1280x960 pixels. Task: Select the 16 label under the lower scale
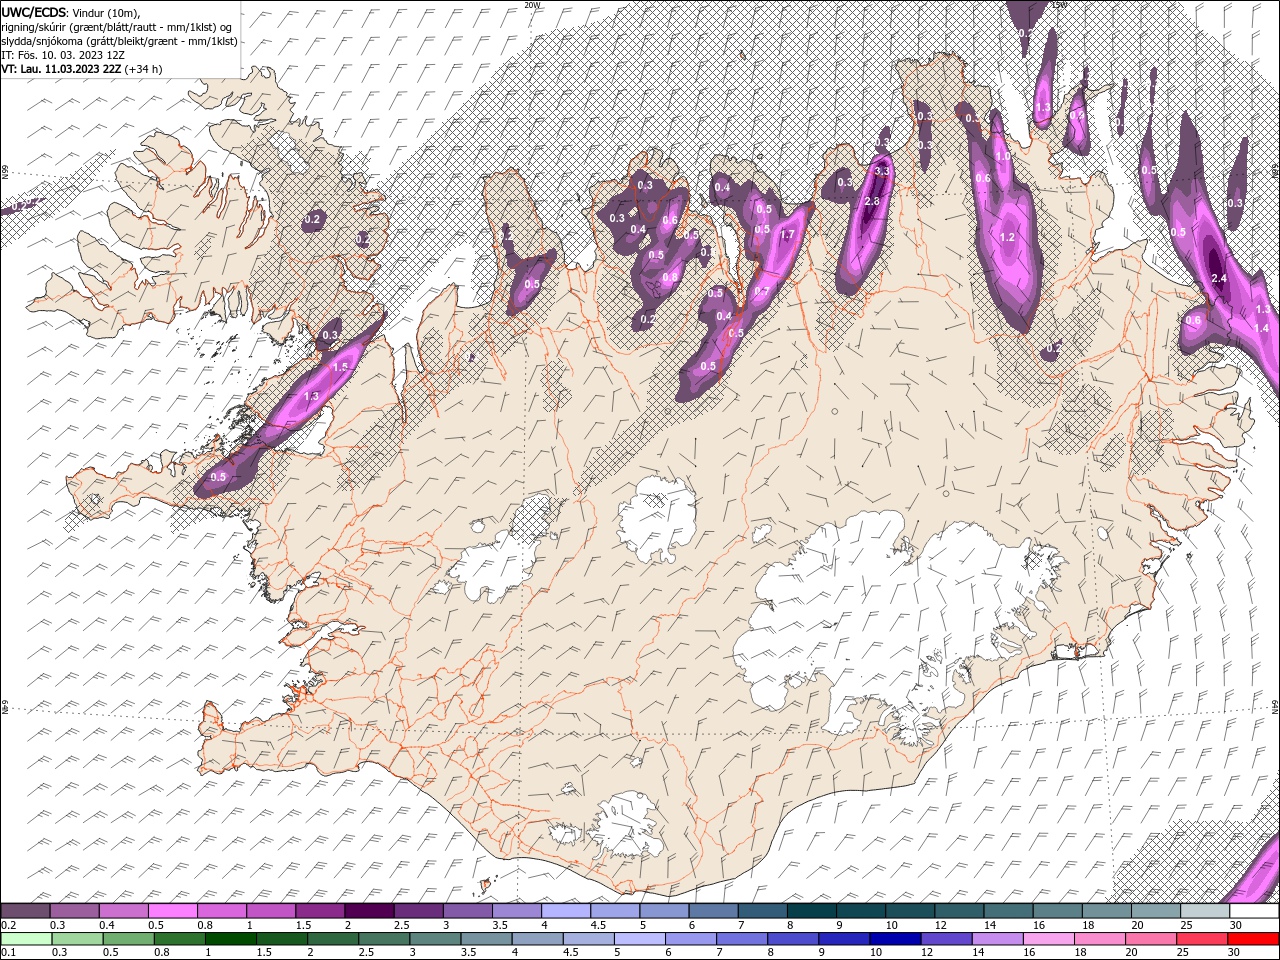(1027, 953)
